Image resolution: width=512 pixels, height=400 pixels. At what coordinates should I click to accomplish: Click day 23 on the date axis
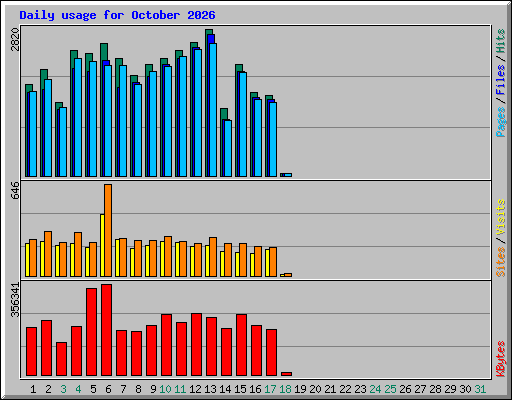point(360,389)
